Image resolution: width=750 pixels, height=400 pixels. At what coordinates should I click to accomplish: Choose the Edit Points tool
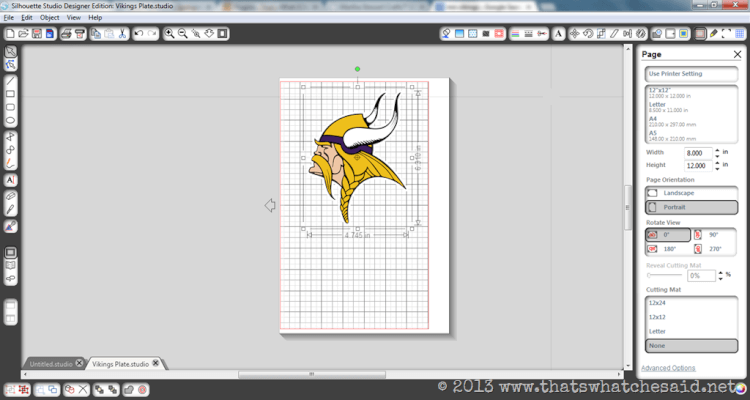coord(11,65)
